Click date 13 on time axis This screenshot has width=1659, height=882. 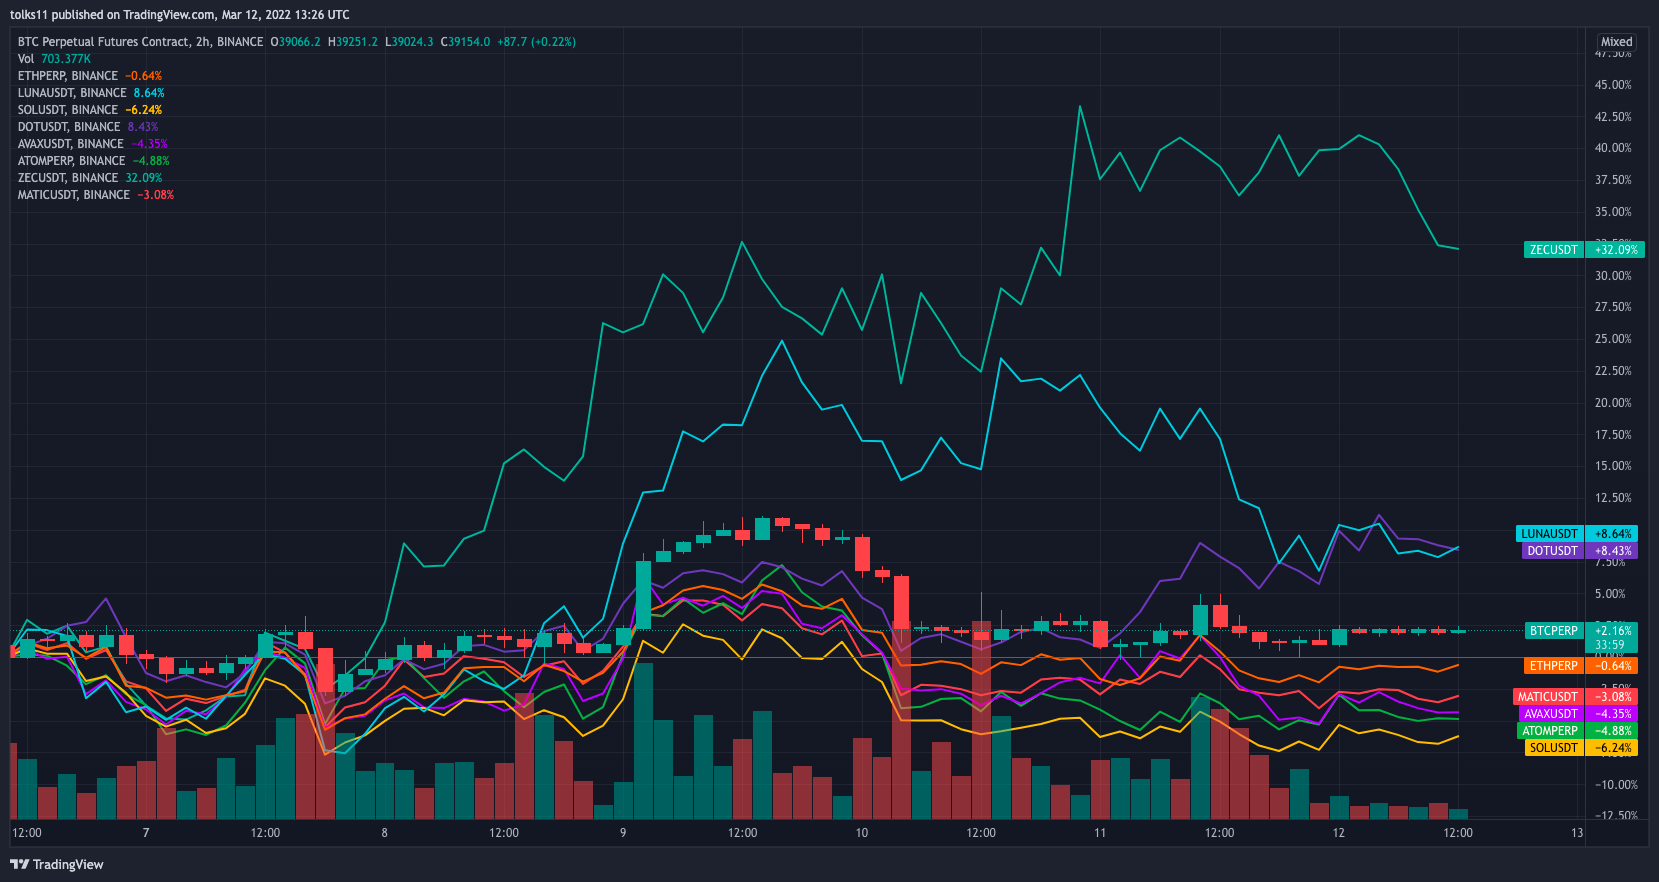[x=1577, y=833]
